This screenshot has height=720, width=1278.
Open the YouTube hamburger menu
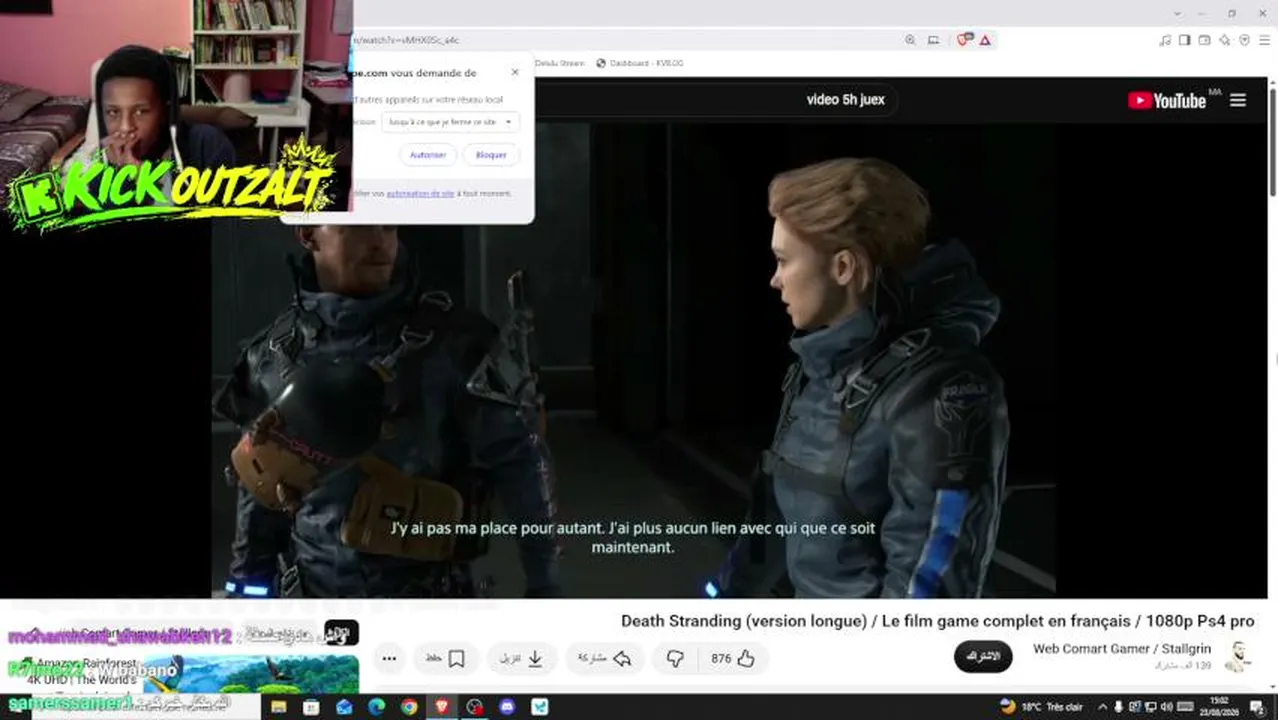click(1238, 100)
